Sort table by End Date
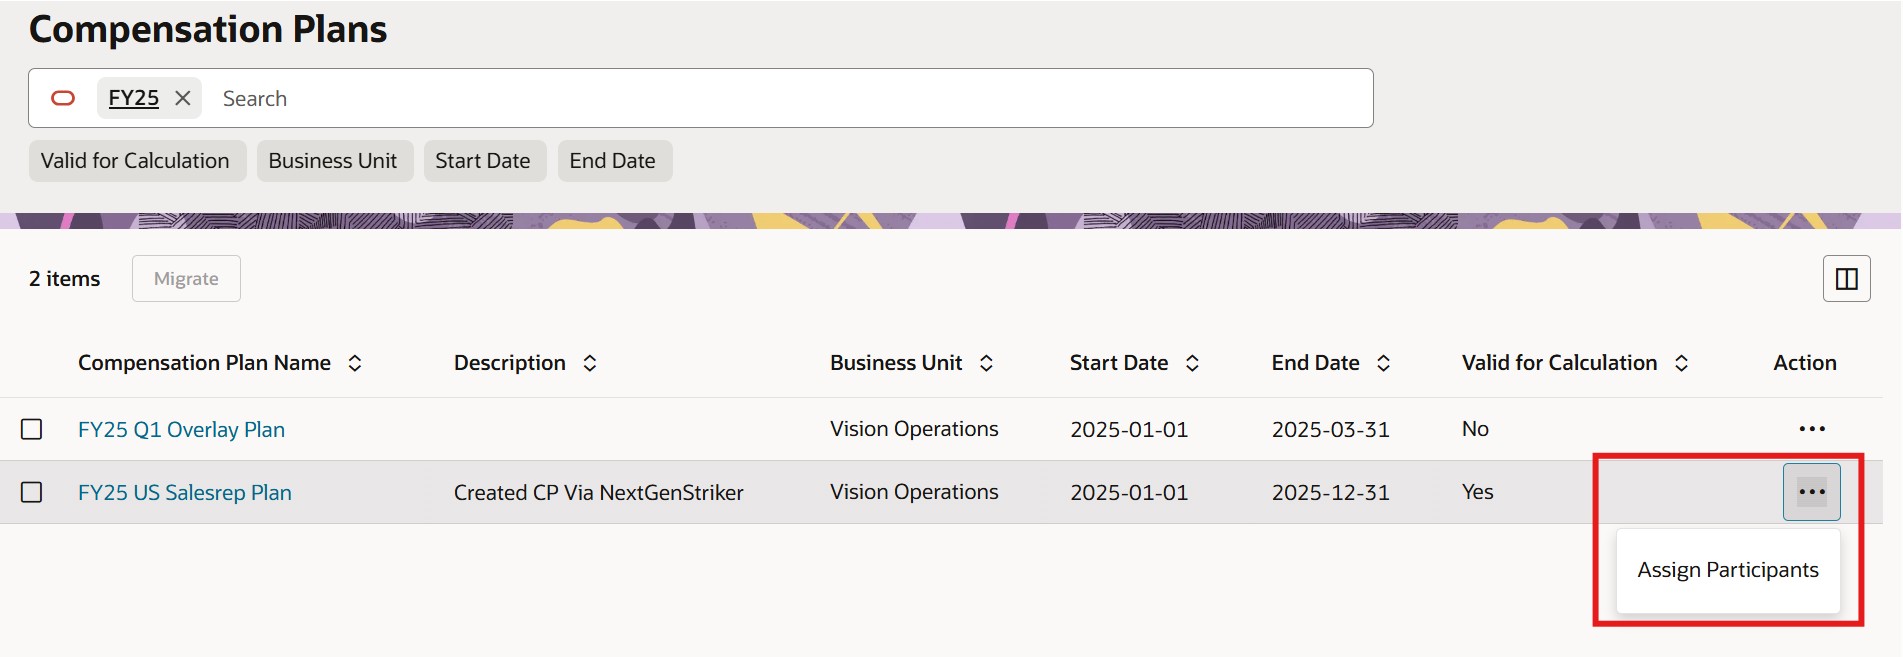 pos(1383,363)
